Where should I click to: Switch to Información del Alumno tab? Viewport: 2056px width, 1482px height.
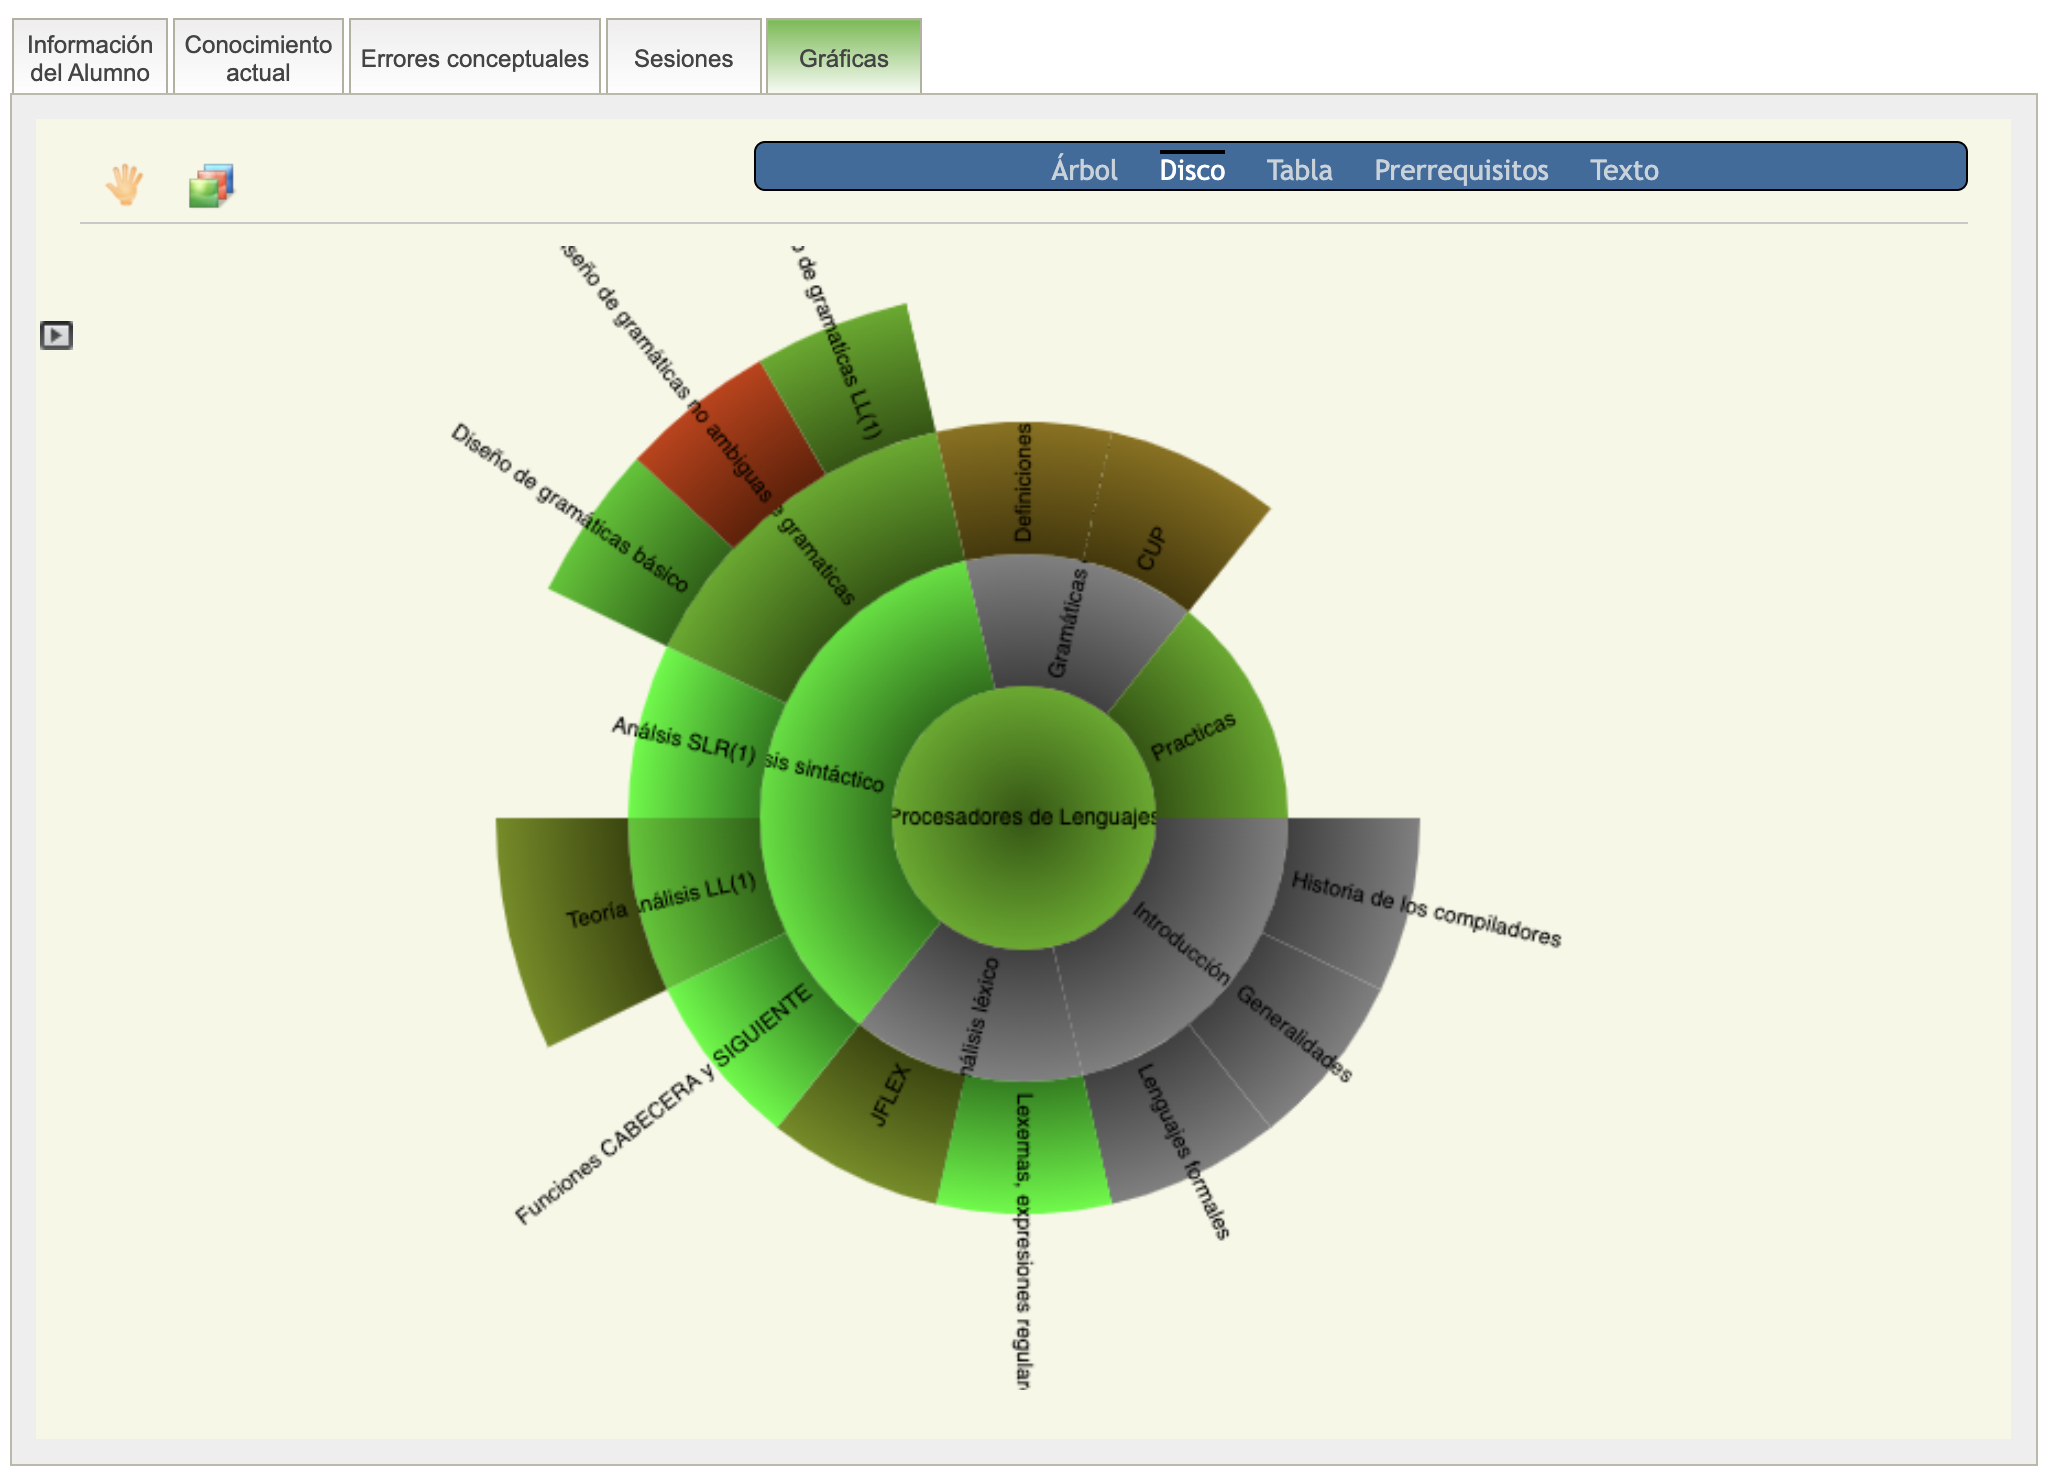click(x=90, y=58)
